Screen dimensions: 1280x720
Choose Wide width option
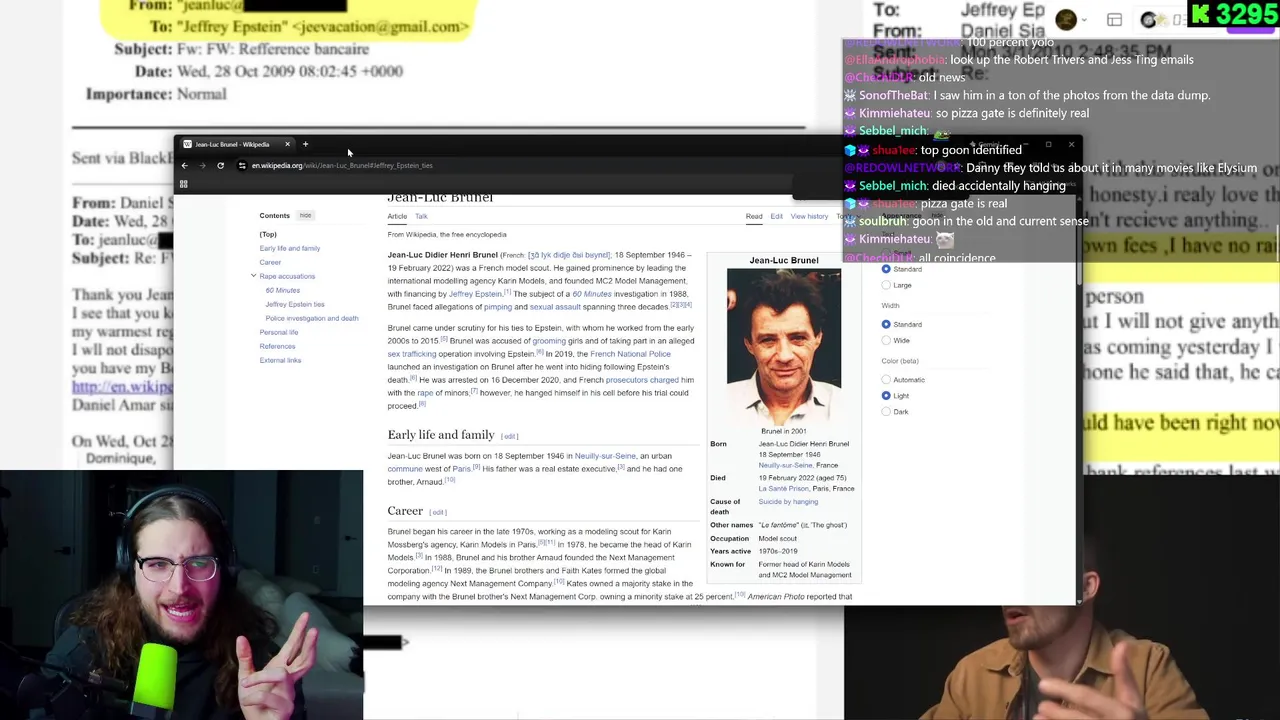pos(886,340)
